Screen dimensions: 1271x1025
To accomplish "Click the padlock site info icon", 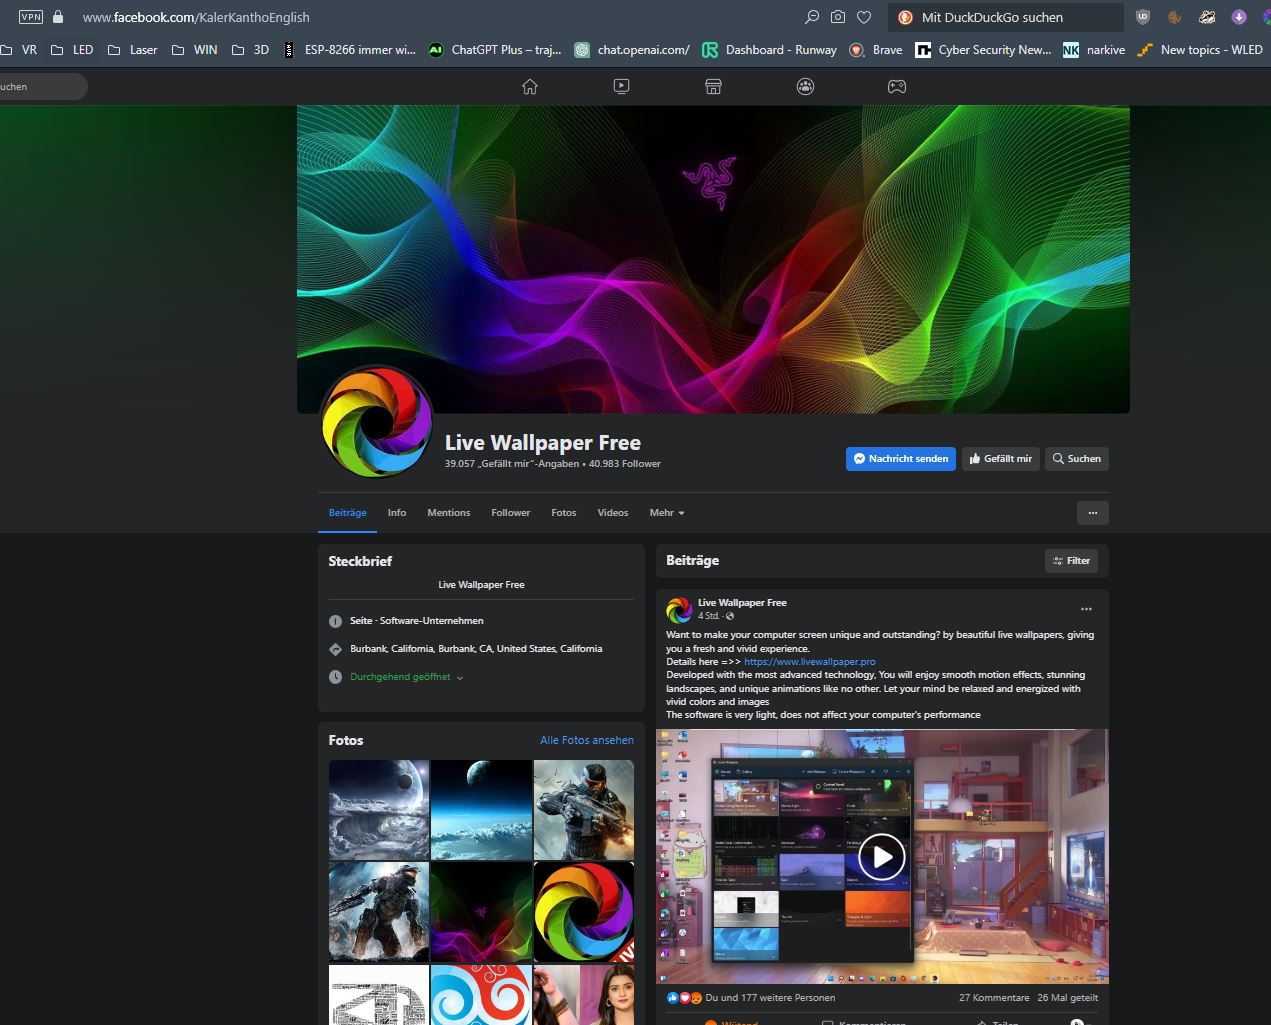I will 58,17.
